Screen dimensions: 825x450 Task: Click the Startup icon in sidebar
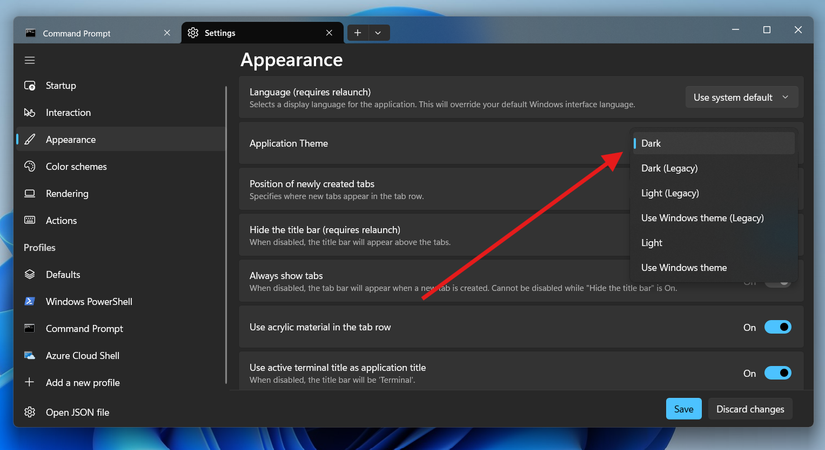[x=30, y=86]
